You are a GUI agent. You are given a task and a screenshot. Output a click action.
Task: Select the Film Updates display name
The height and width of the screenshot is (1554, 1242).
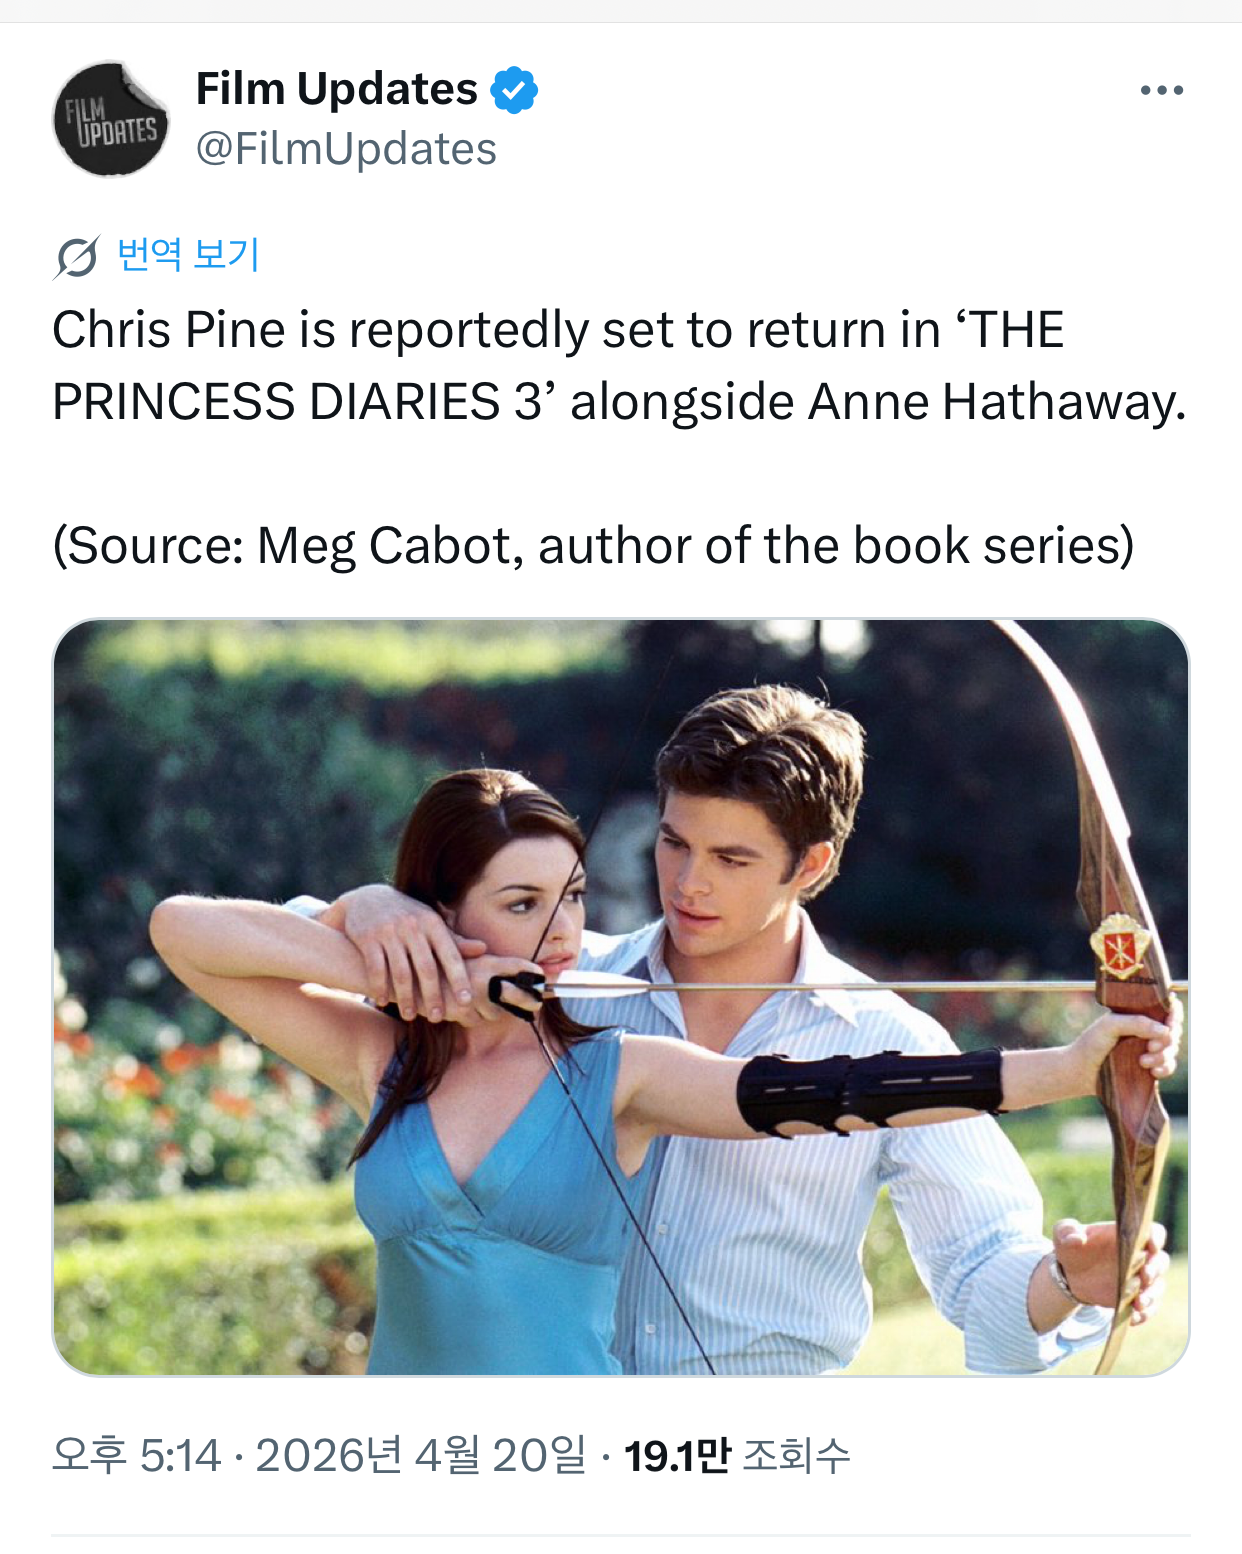pos(337,89)
